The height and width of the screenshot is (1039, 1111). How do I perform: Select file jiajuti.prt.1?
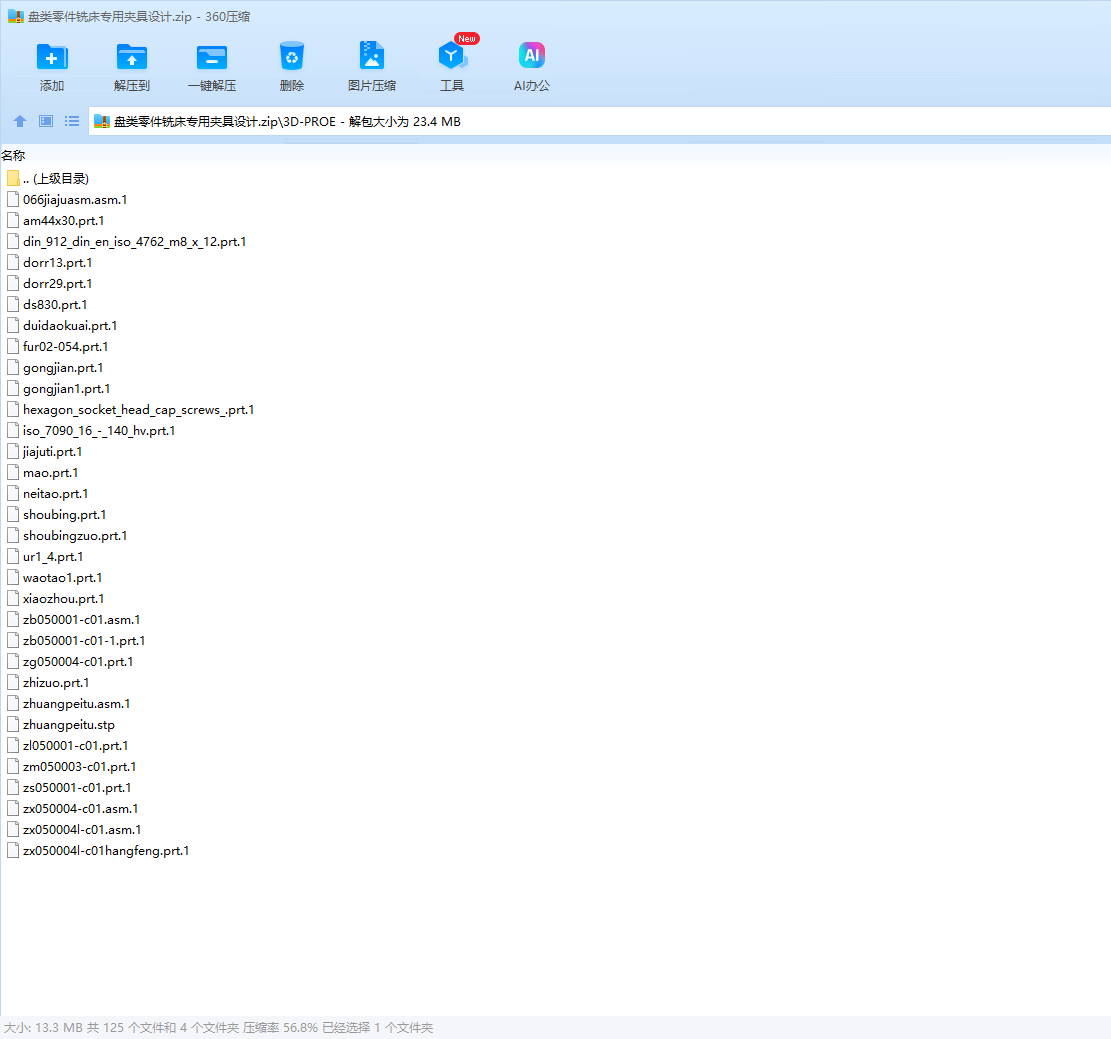point(45,451)
